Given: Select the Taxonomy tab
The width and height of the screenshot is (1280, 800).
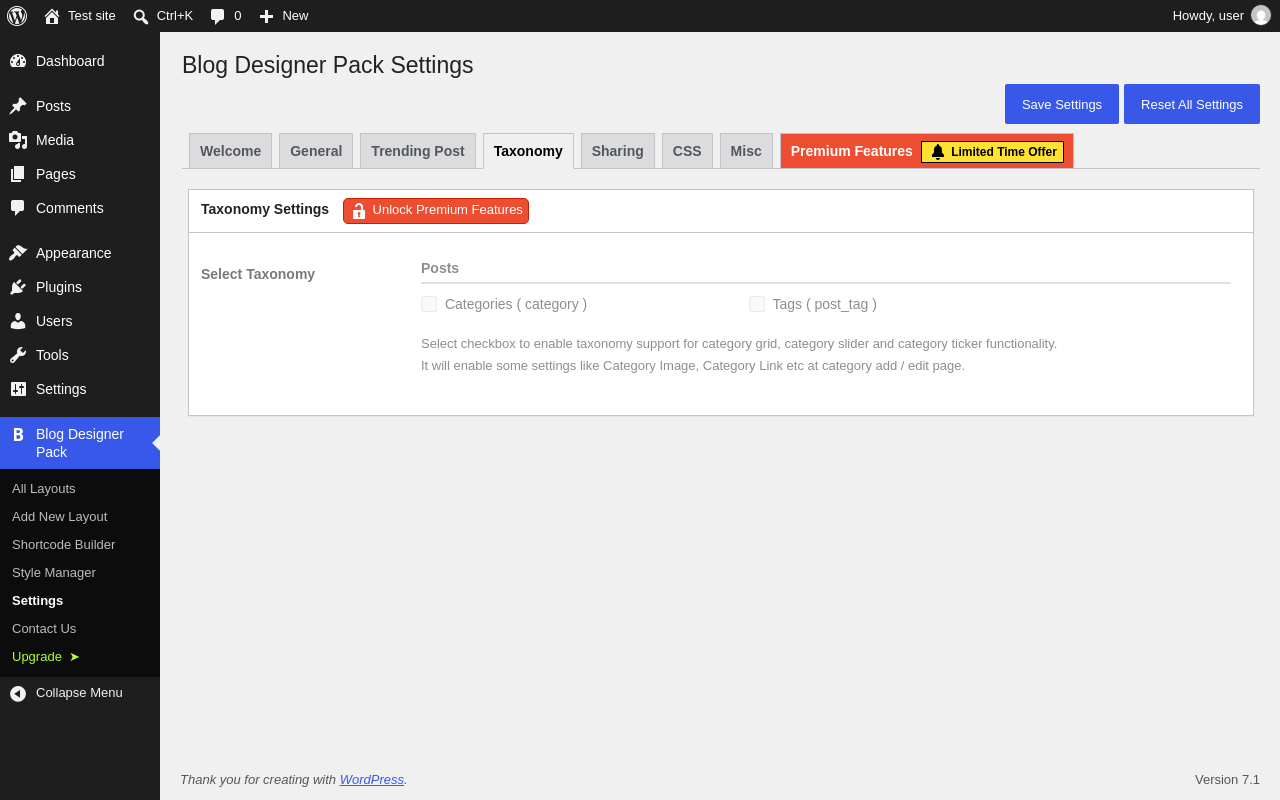Looking at the screenshot, I should click(x=528, y=151).
